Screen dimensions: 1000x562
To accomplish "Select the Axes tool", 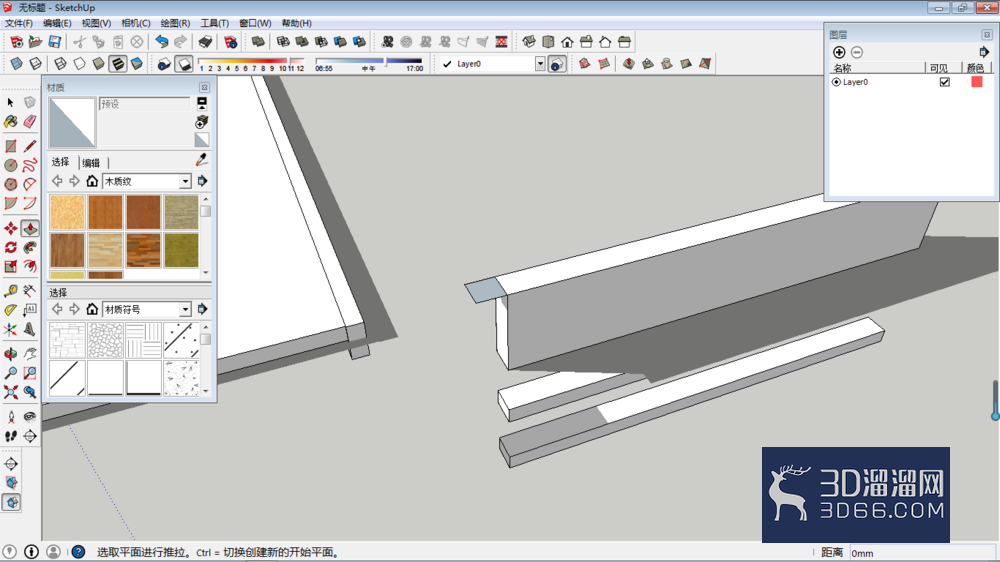I will [11, 330].
